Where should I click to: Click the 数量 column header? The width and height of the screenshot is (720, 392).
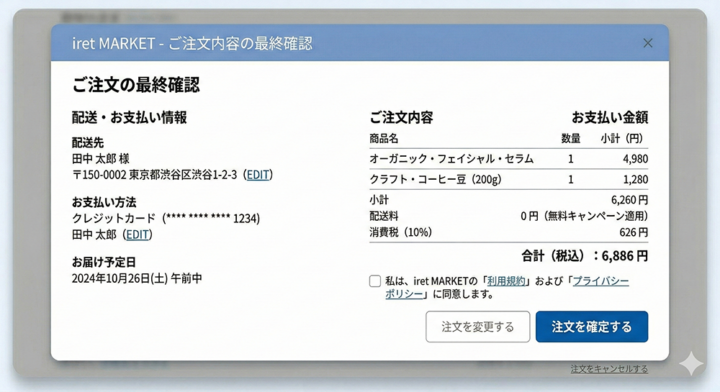[x=571, y=139]
